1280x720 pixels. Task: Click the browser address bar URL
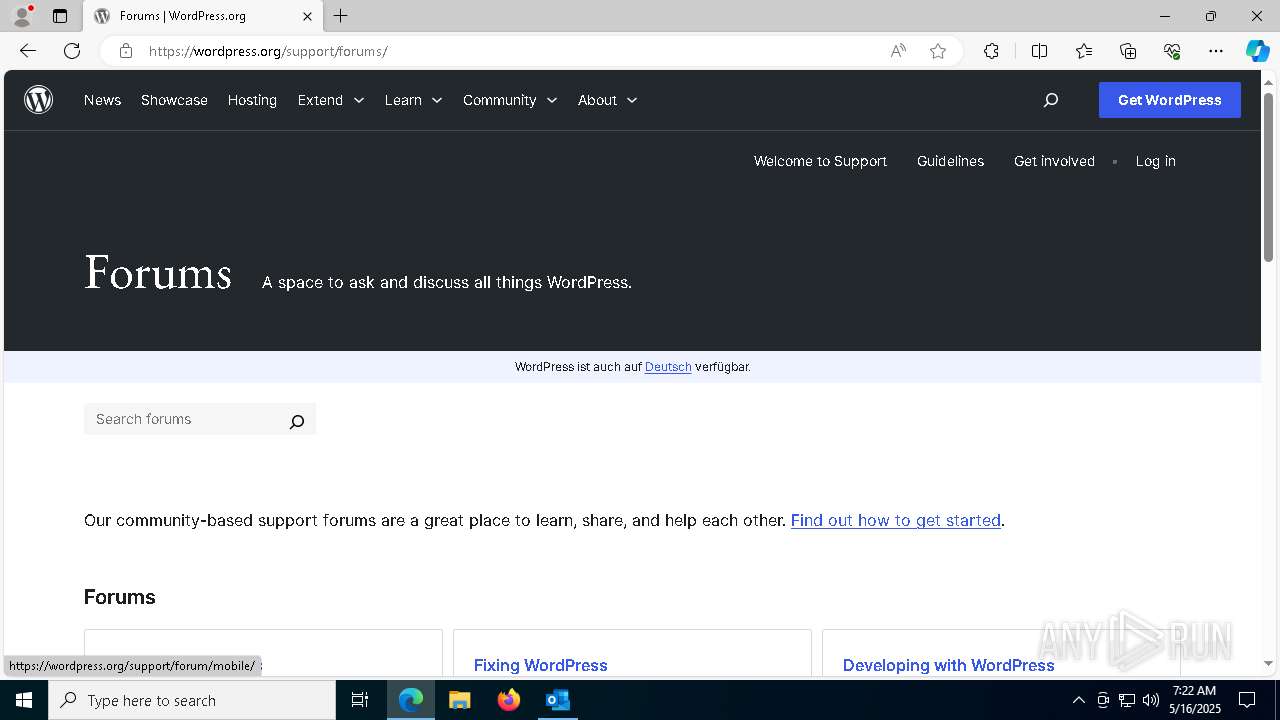[x=268, y=51]
